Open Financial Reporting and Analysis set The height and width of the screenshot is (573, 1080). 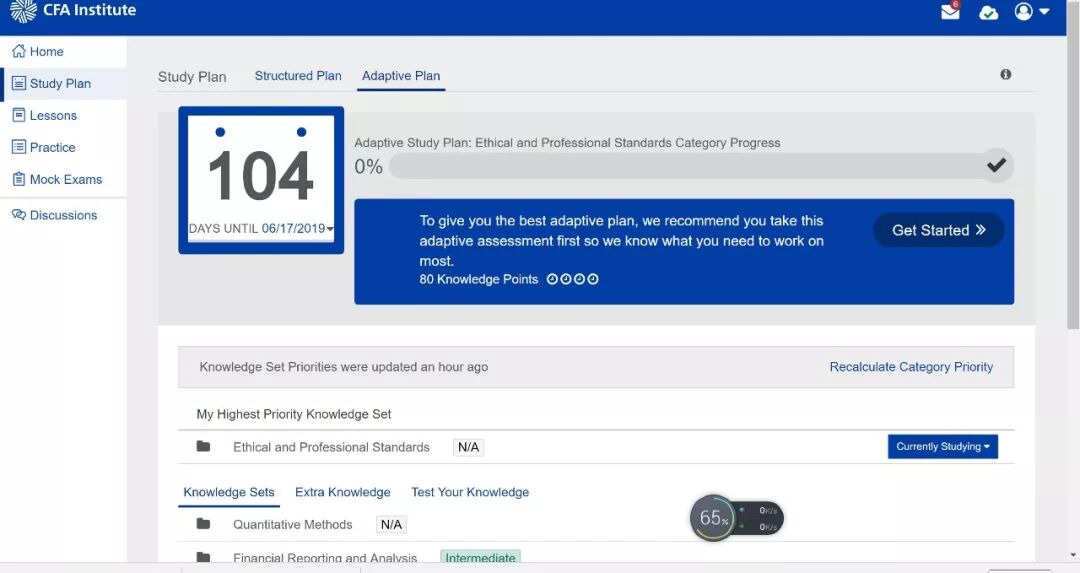point(325,558)
